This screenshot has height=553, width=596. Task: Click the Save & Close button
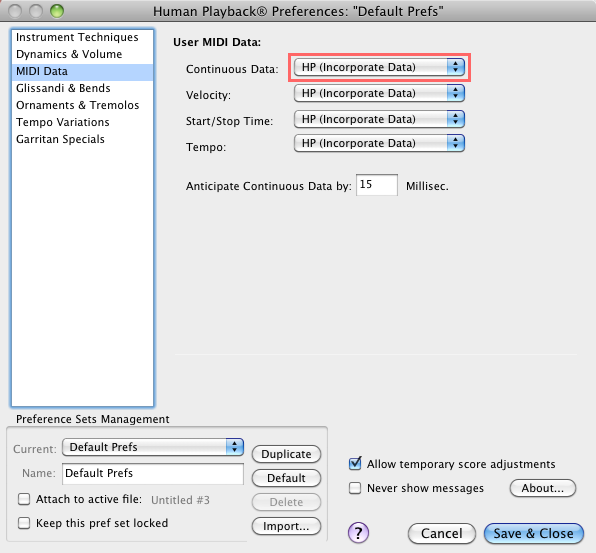coord(533,533)
